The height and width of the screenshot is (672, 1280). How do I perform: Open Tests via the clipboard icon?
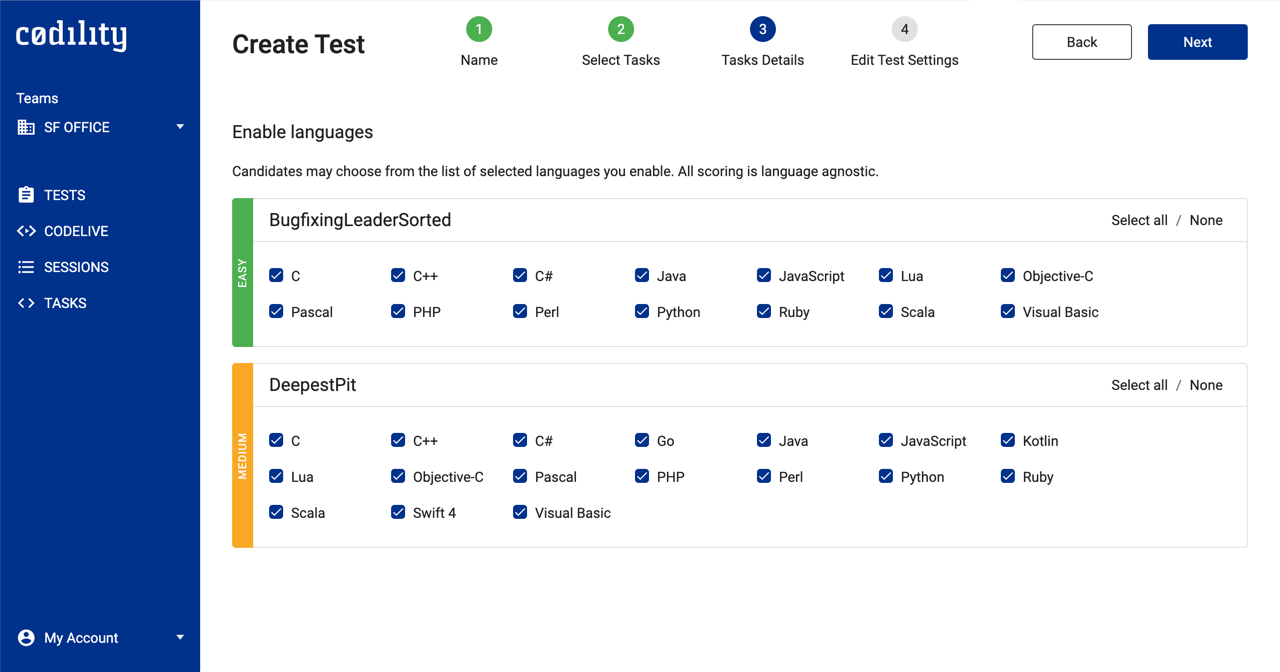(26, 195)
